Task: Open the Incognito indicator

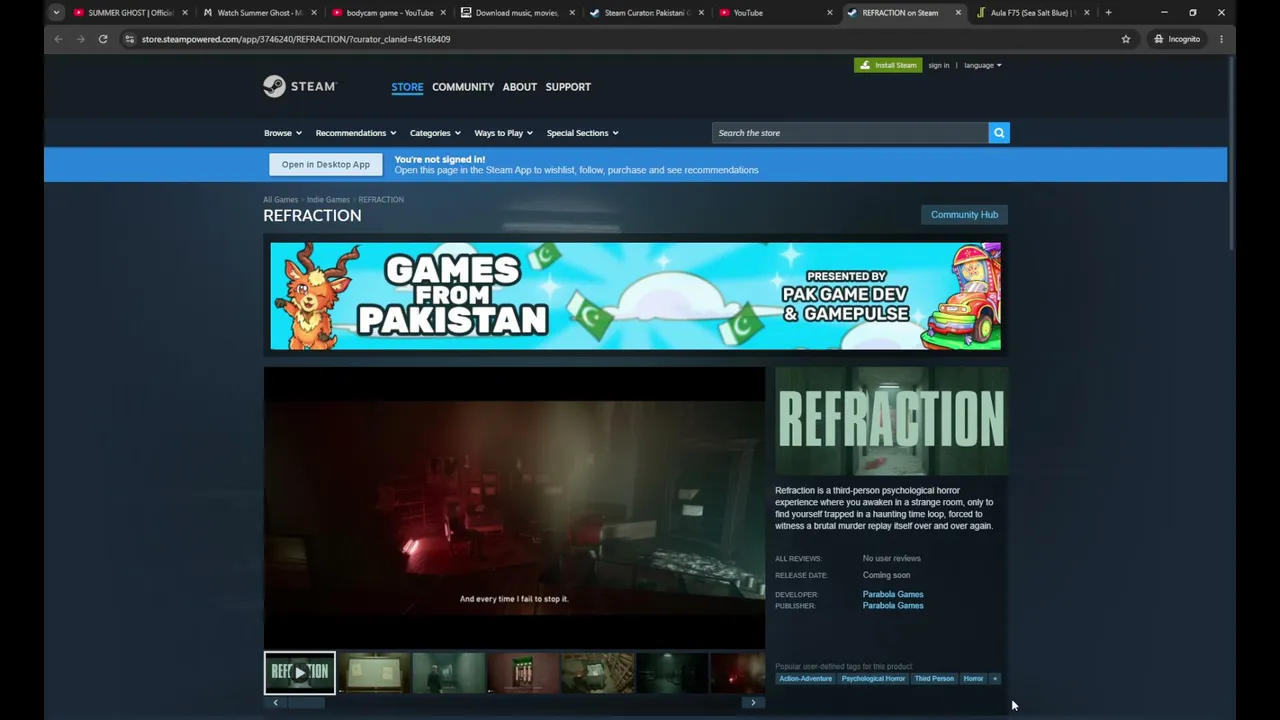Action: click(x=1177, y=39)
